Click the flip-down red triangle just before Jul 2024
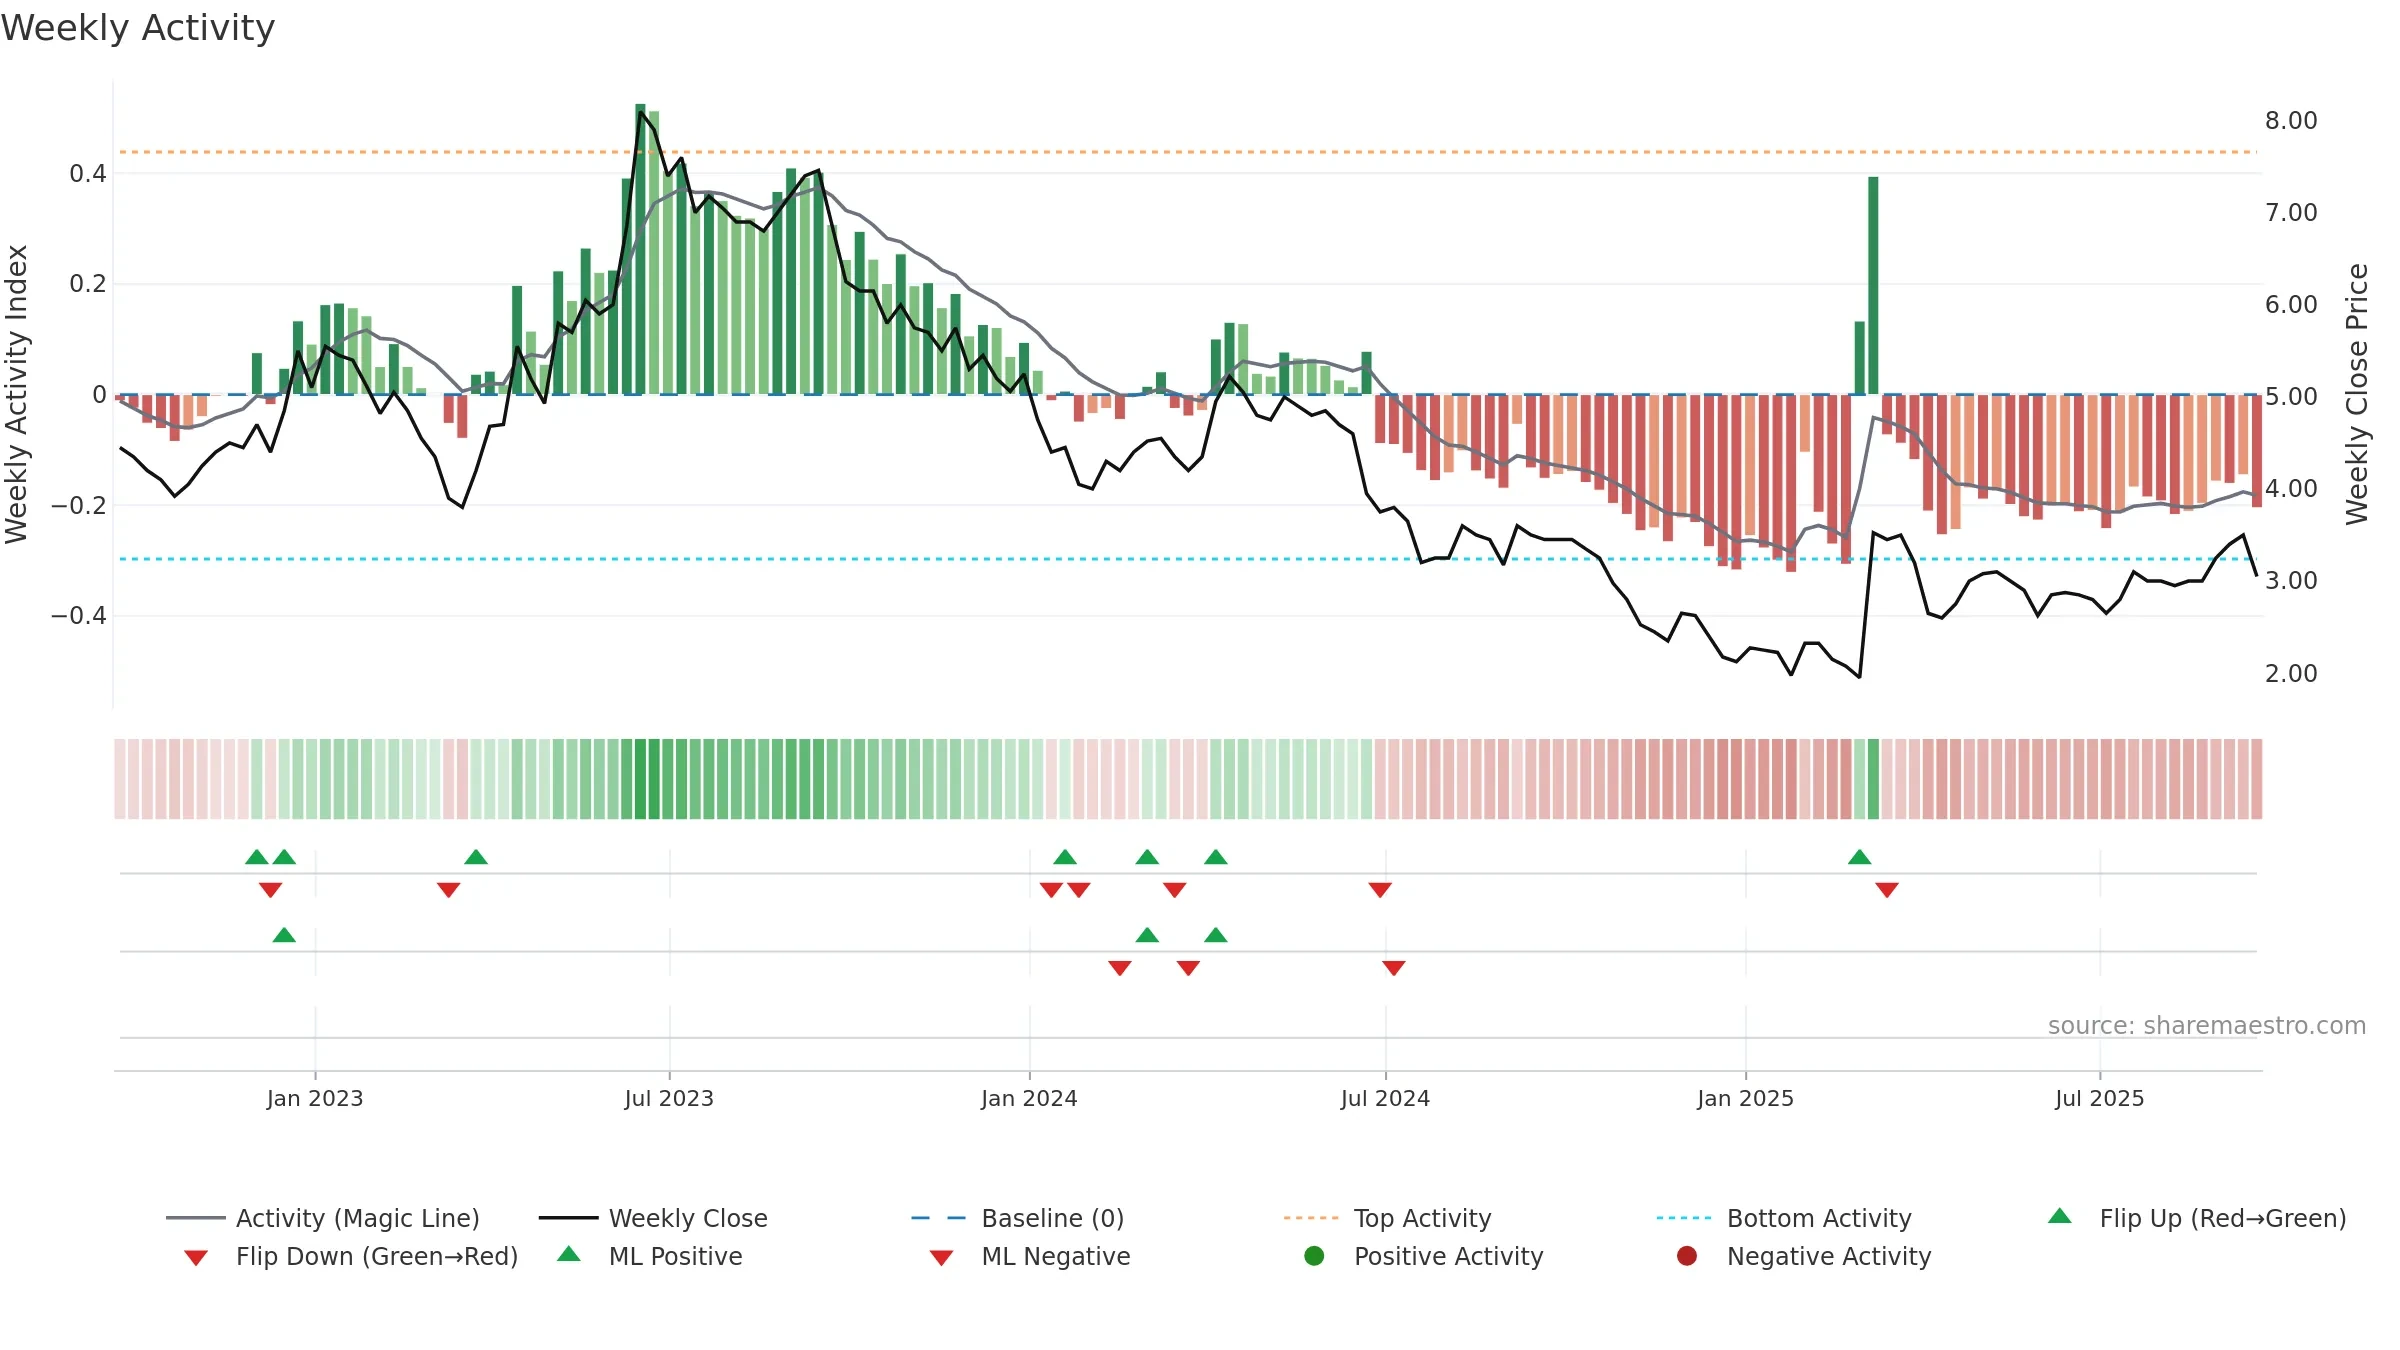This screenshot has width=2400, height=1350. tap(1380, 890)
